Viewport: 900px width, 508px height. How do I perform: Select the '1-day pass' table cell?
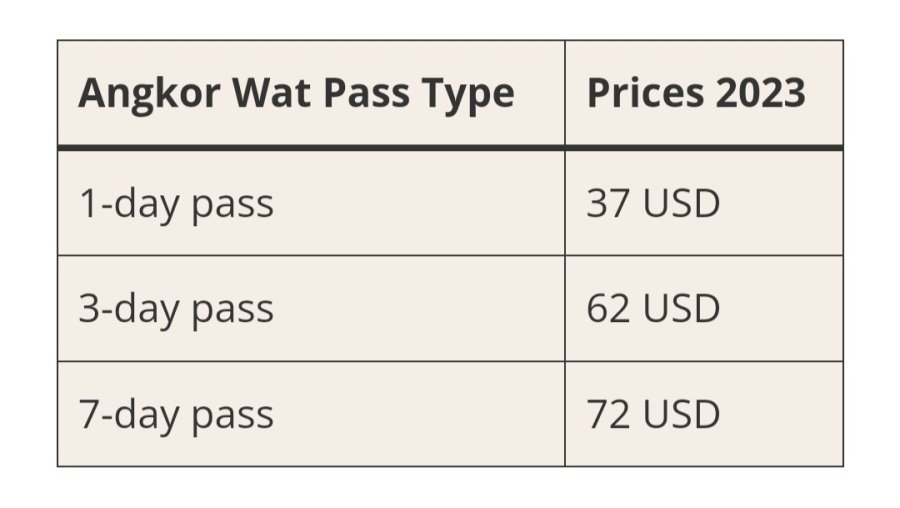click(x=311, y=203)
